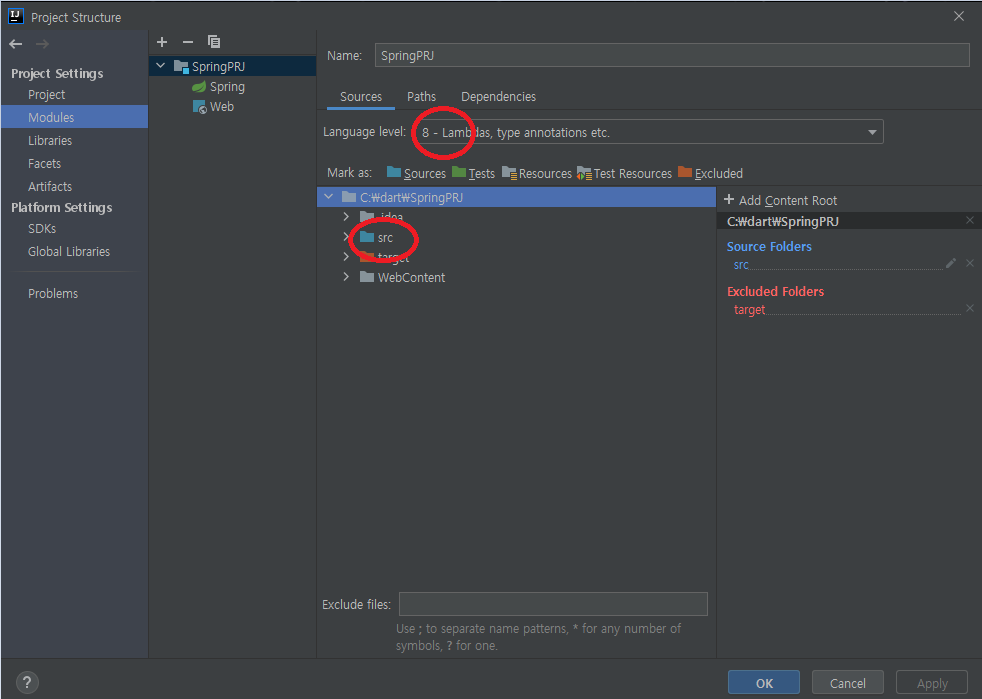The width and height of the screenshot is (982, 699).
Task: Click the Apply button
Action: click(x=932, y=683)
